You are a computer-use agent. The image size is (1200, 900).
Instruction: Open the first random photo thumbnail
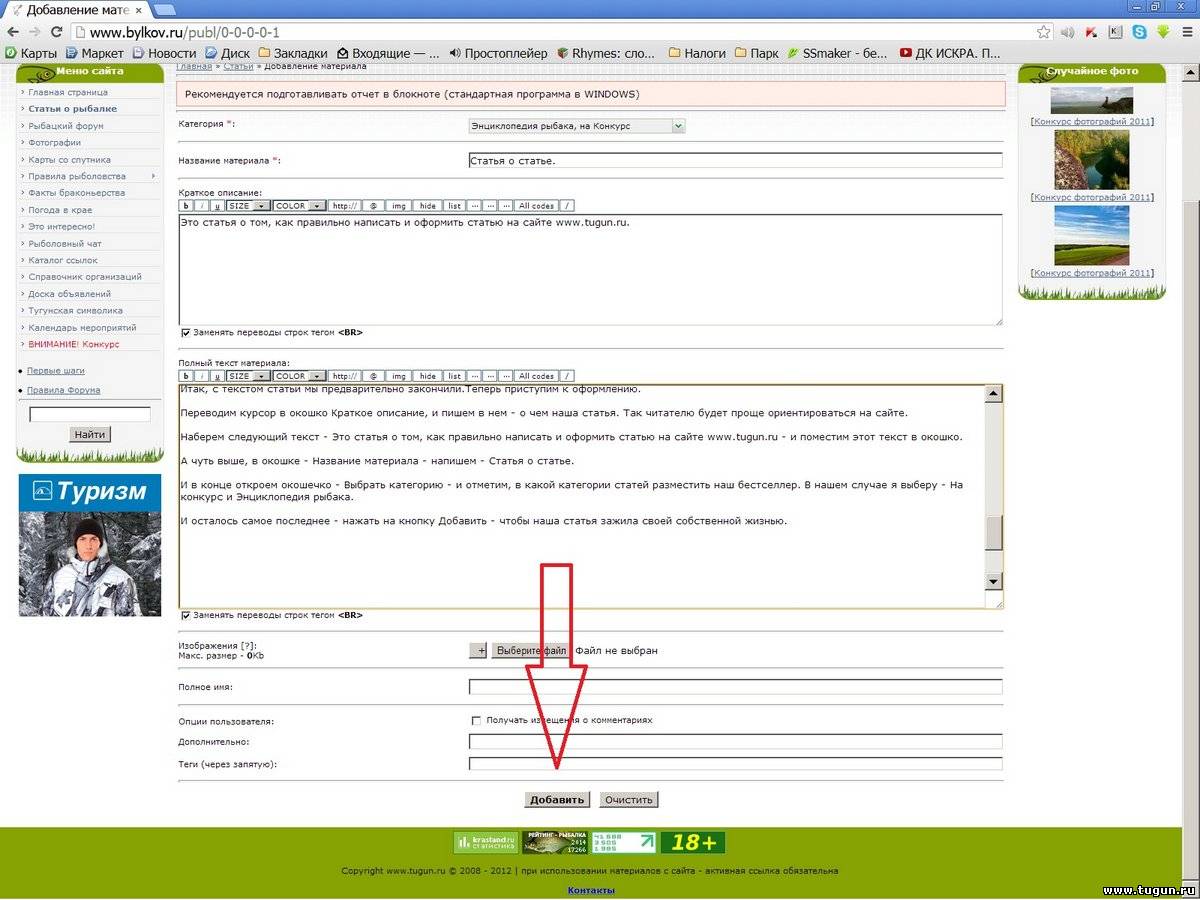(x=1092, y=101)
